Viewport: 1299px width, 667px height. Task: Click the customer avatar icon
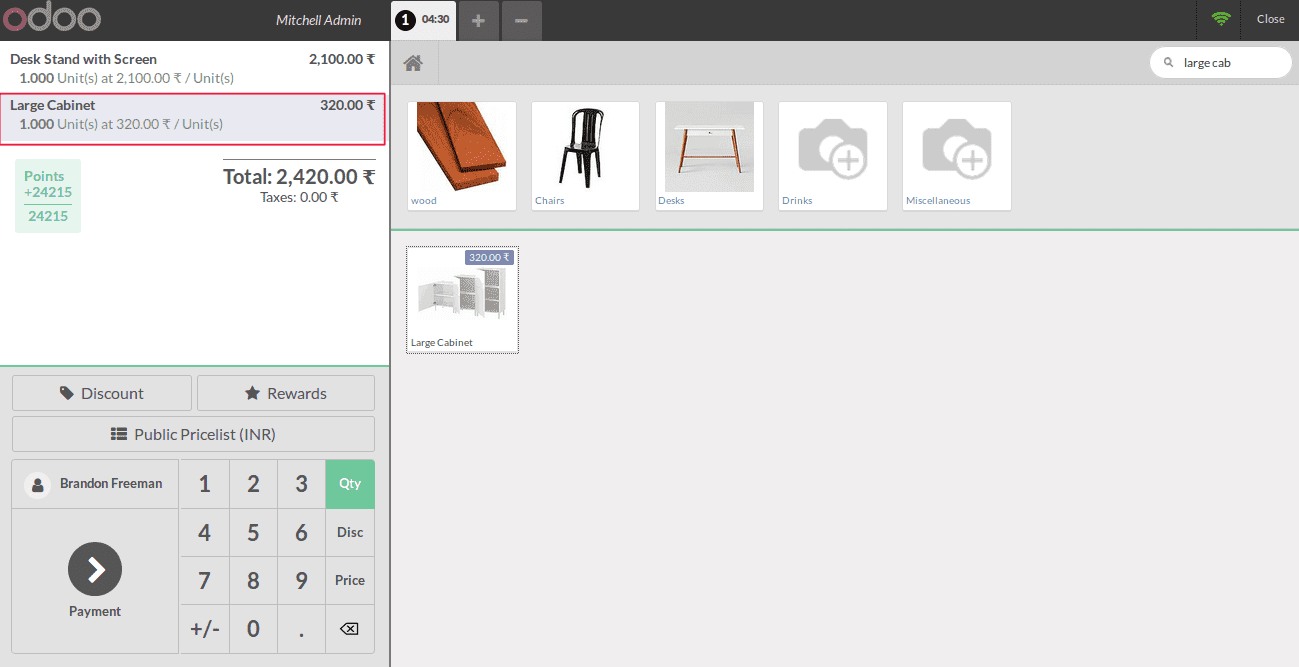[x=38, y=485]
